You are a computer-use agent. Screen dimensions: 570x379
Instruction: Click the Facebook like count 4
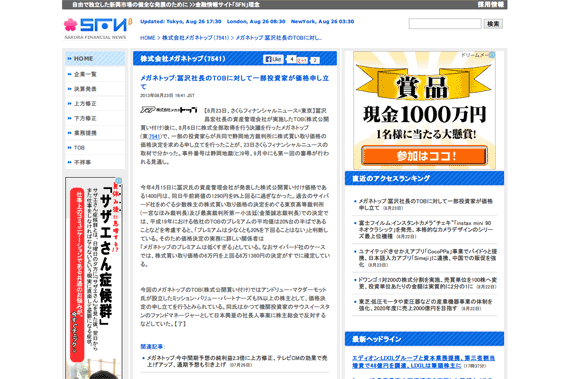click(291, 59)
